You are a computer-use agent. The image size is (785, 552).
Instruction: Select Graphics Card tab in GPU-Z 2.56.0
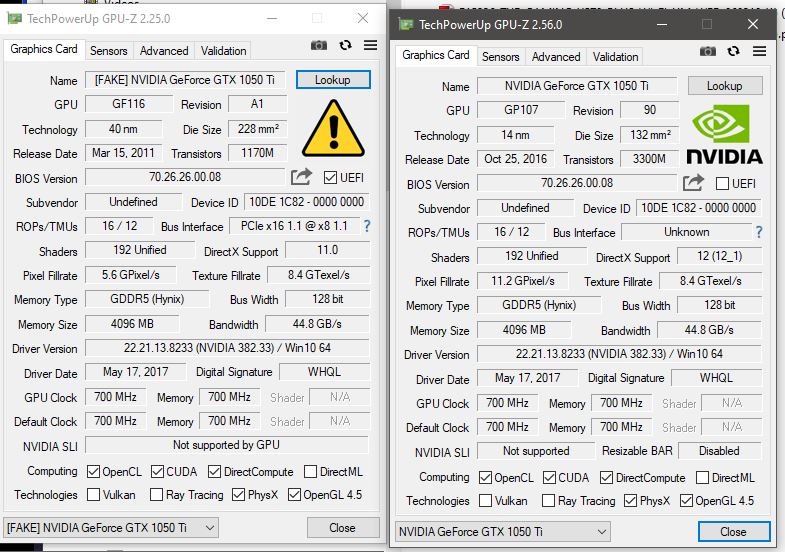click(436, 55)
